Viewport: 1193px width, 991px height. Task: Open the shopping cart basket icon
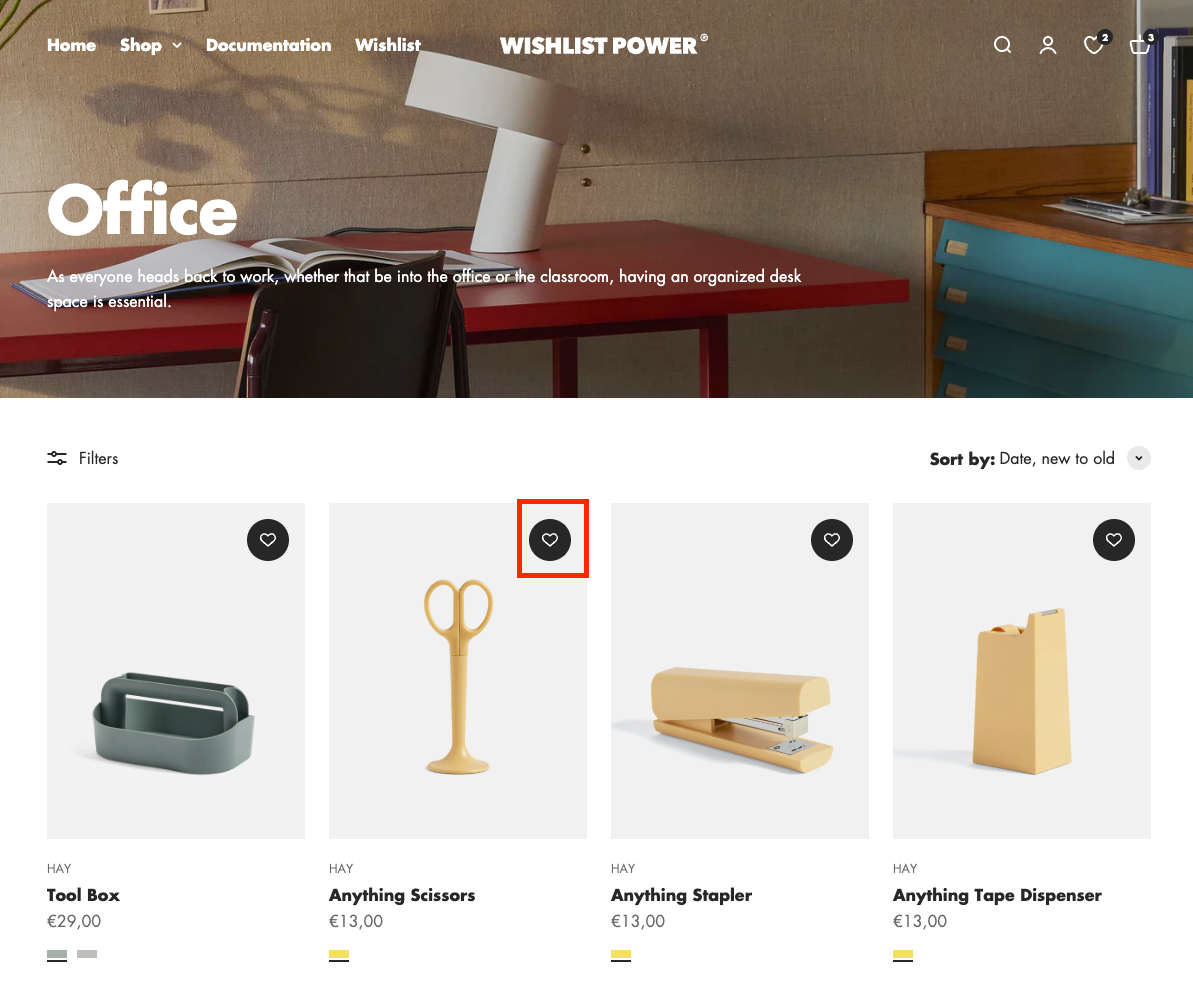click(1141, 44)
